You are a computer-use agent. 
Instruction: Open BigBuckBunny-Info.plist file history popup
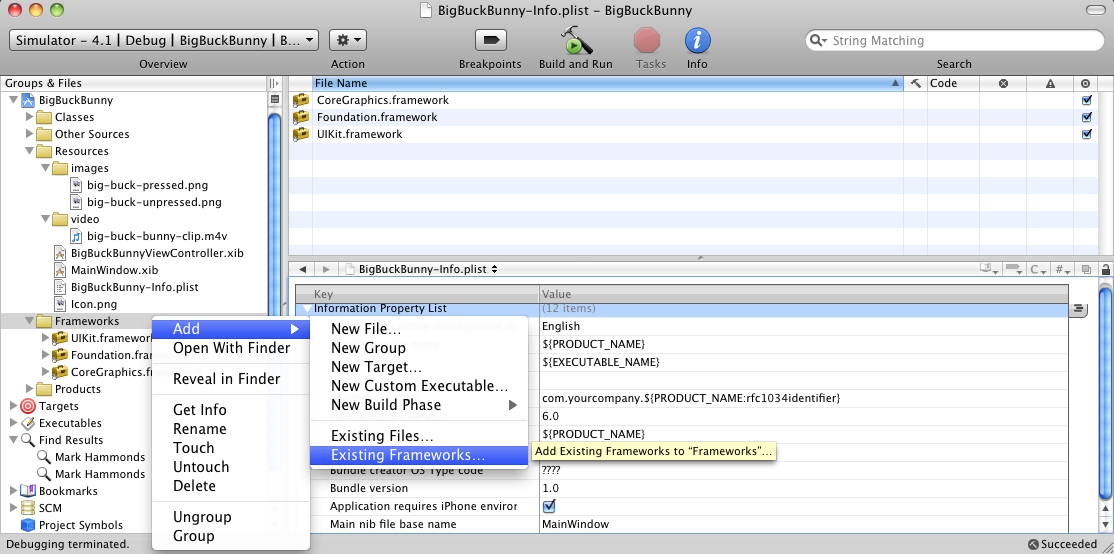pos(421,269)
